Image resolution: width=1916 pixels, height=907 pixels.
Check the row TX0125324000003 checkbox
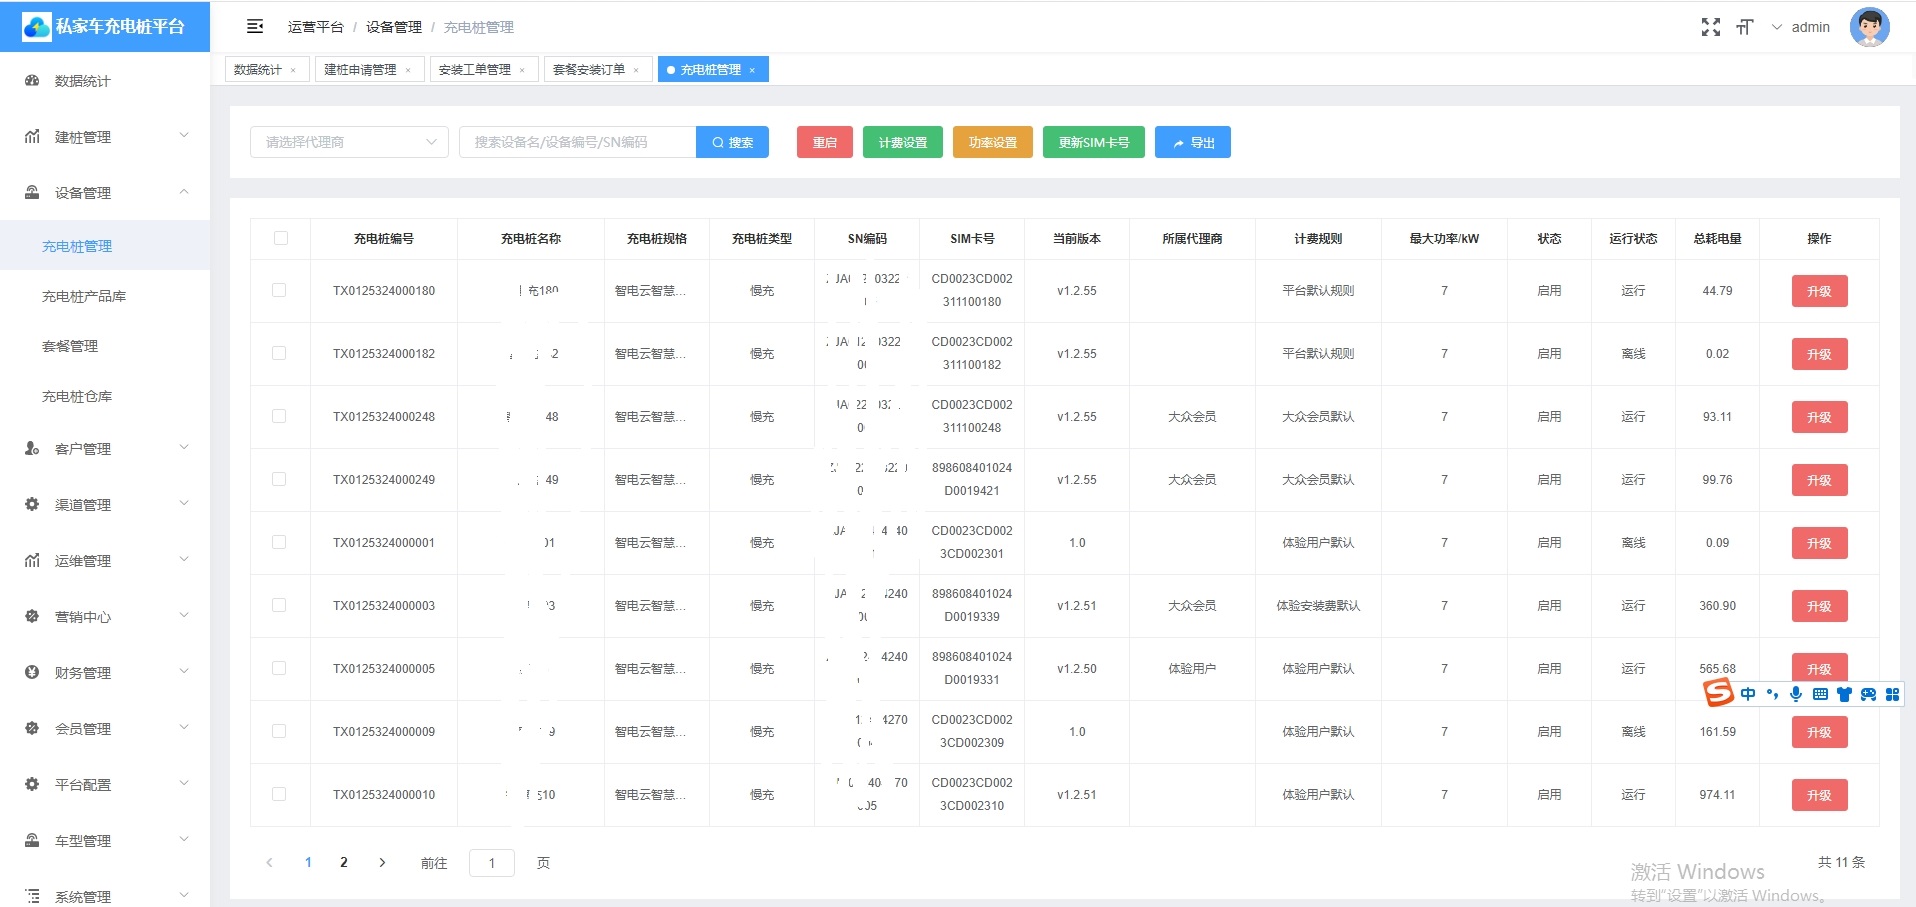(x=279, y=605)
